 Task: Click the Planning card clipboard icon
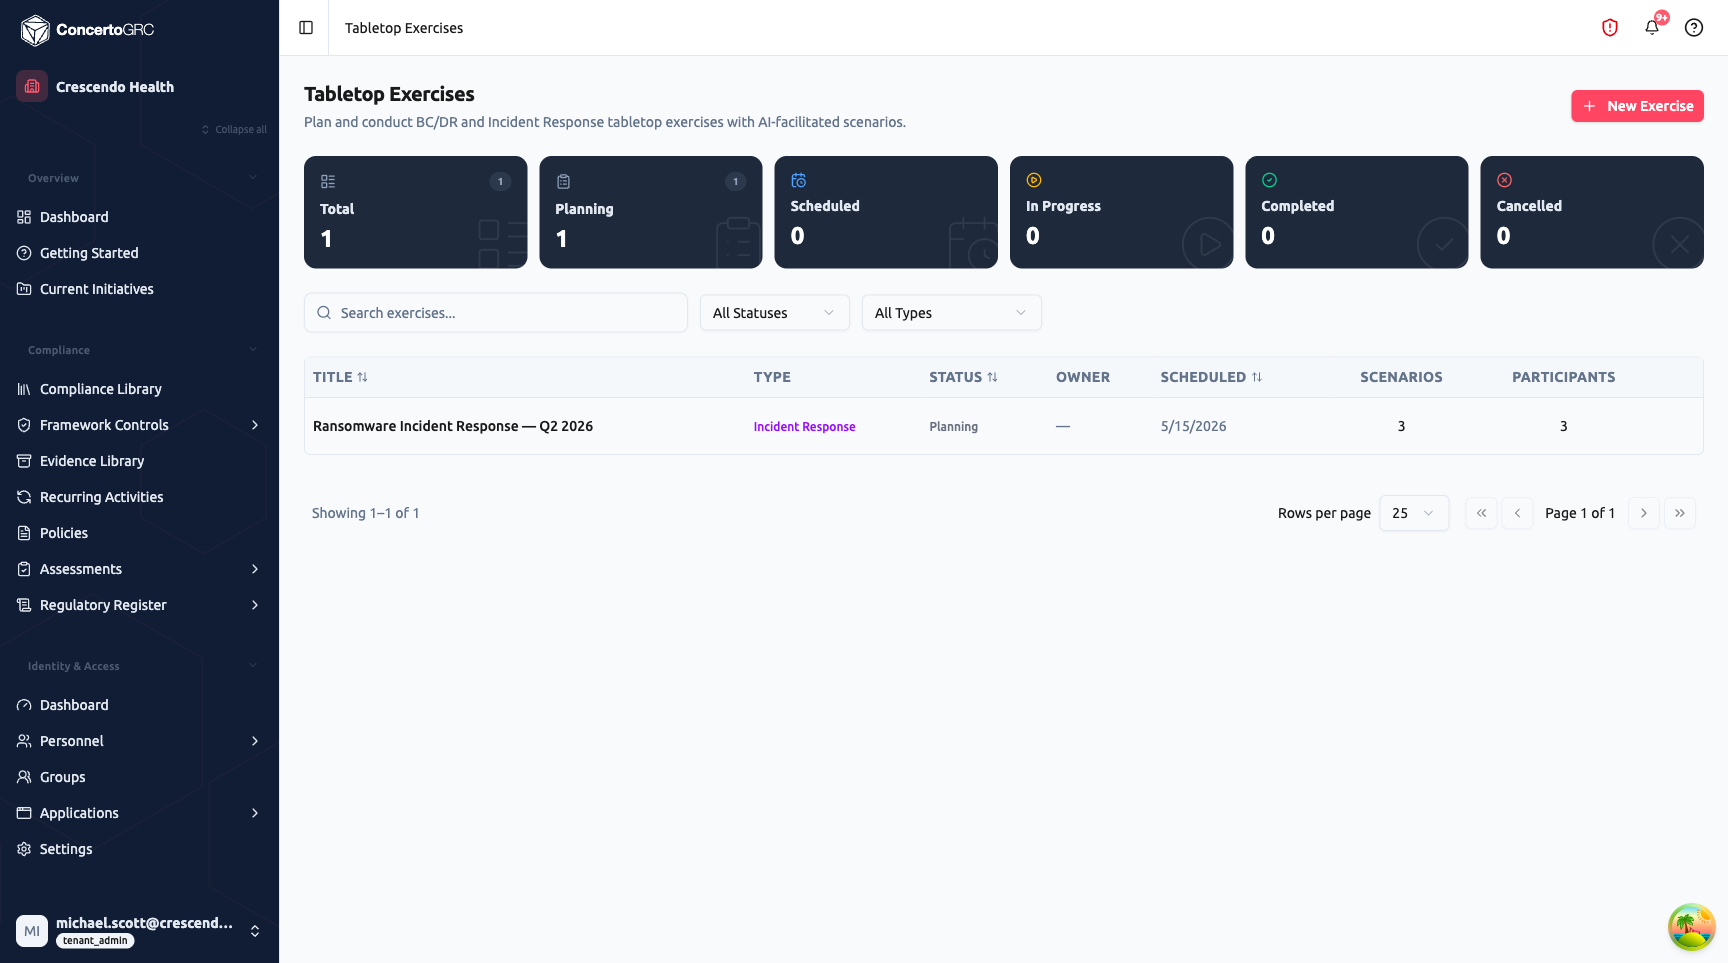point(563,181)
